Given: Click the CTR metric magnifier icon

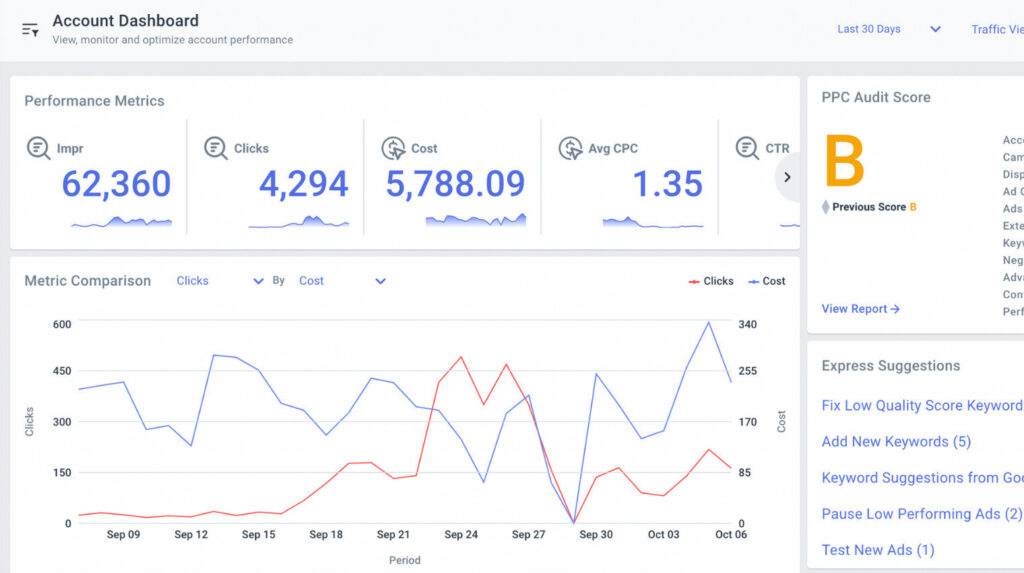Looking at the screenshot, I should [747, 148].
